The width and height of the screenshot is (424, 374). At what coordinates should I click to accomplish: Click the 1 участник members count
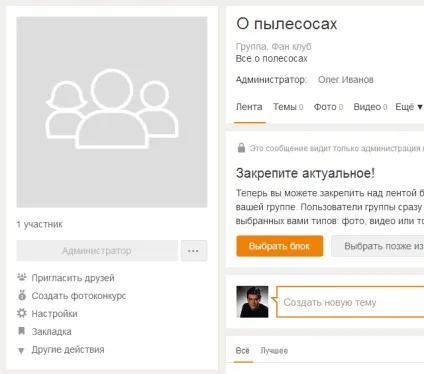point(40,224)
